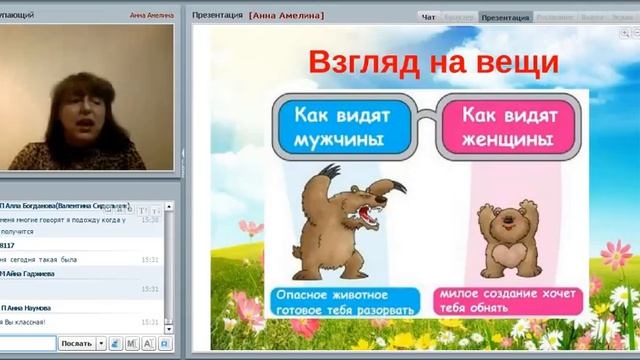This screenshot has width=640, height=360.
Task: Decrease chat text size with smaller T icon
Action: (156, 211)
